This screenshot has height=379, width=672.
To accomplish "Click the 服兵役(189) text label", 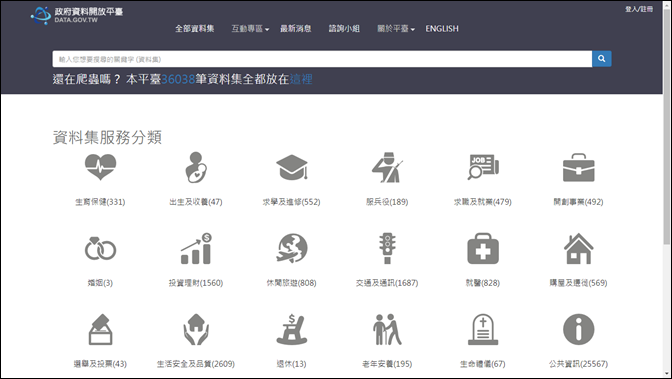I will [x=387, y=202].
